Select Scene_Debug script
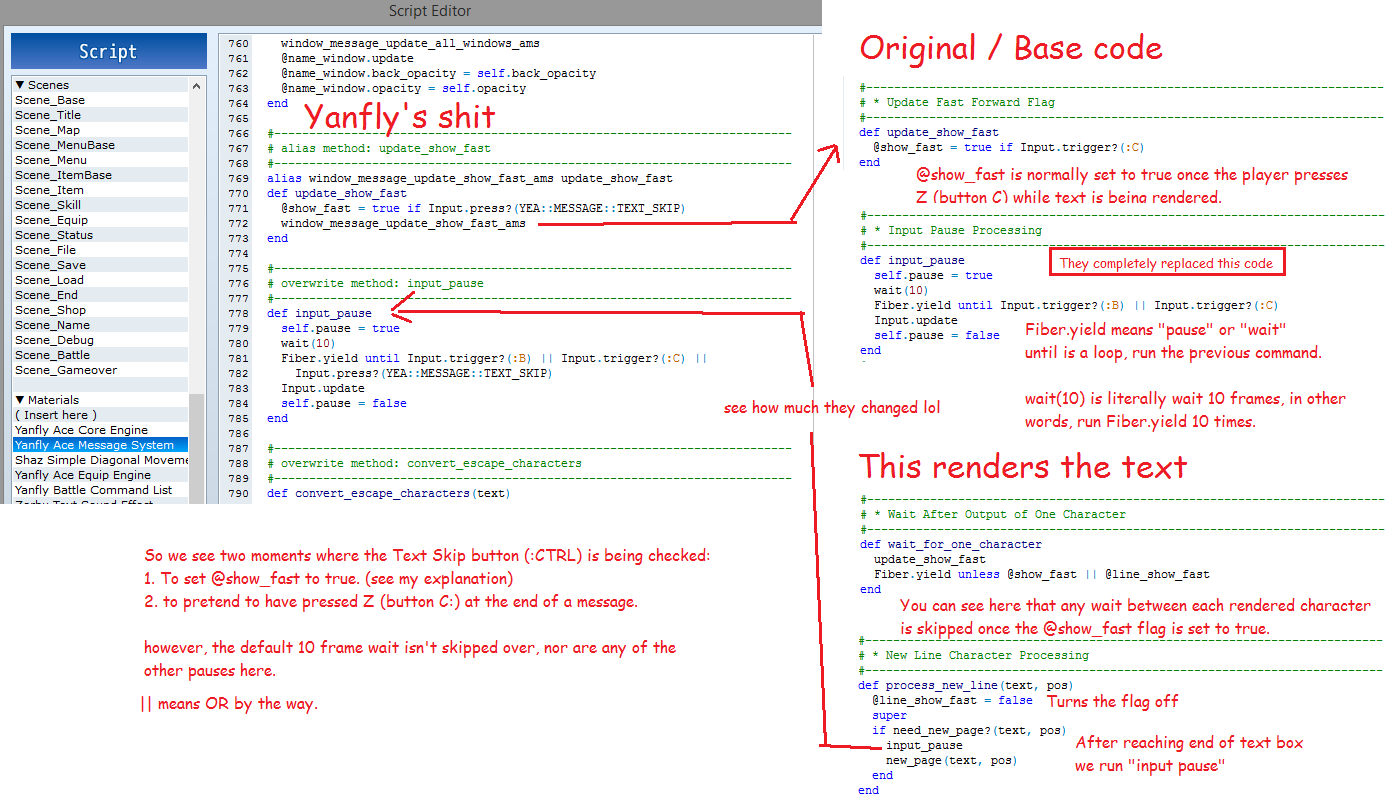This screenshot has width=1391, height=803. [x=100, y=340]
